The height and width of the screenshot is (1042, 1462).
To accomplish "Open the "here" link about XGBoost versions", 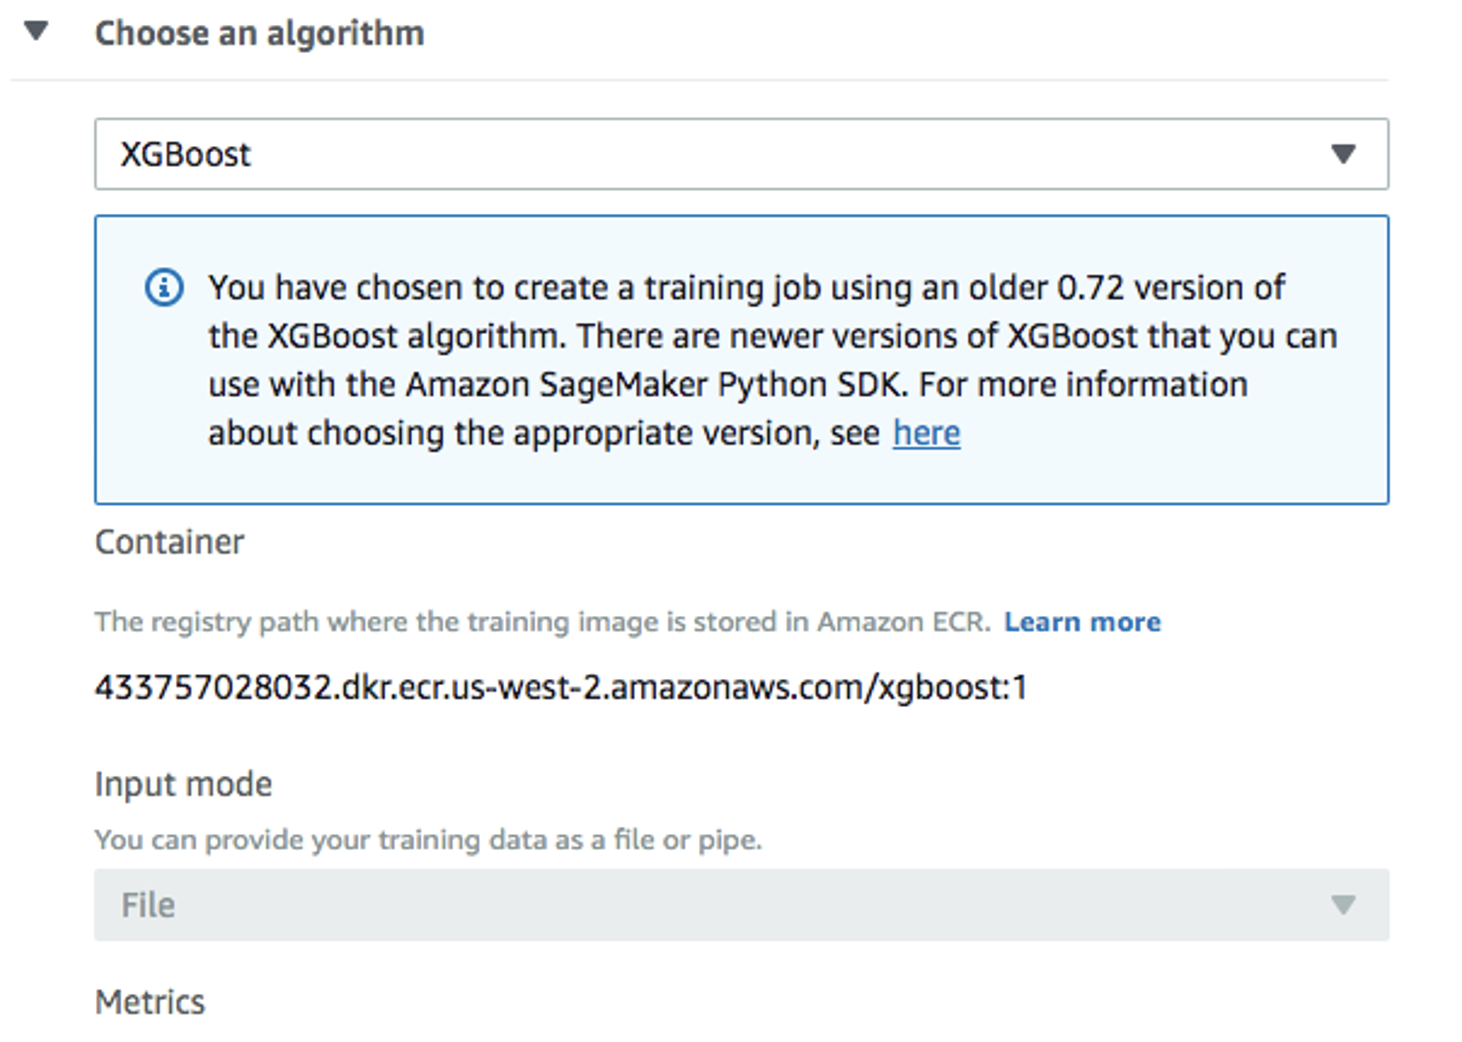I will tap(925, 433).
